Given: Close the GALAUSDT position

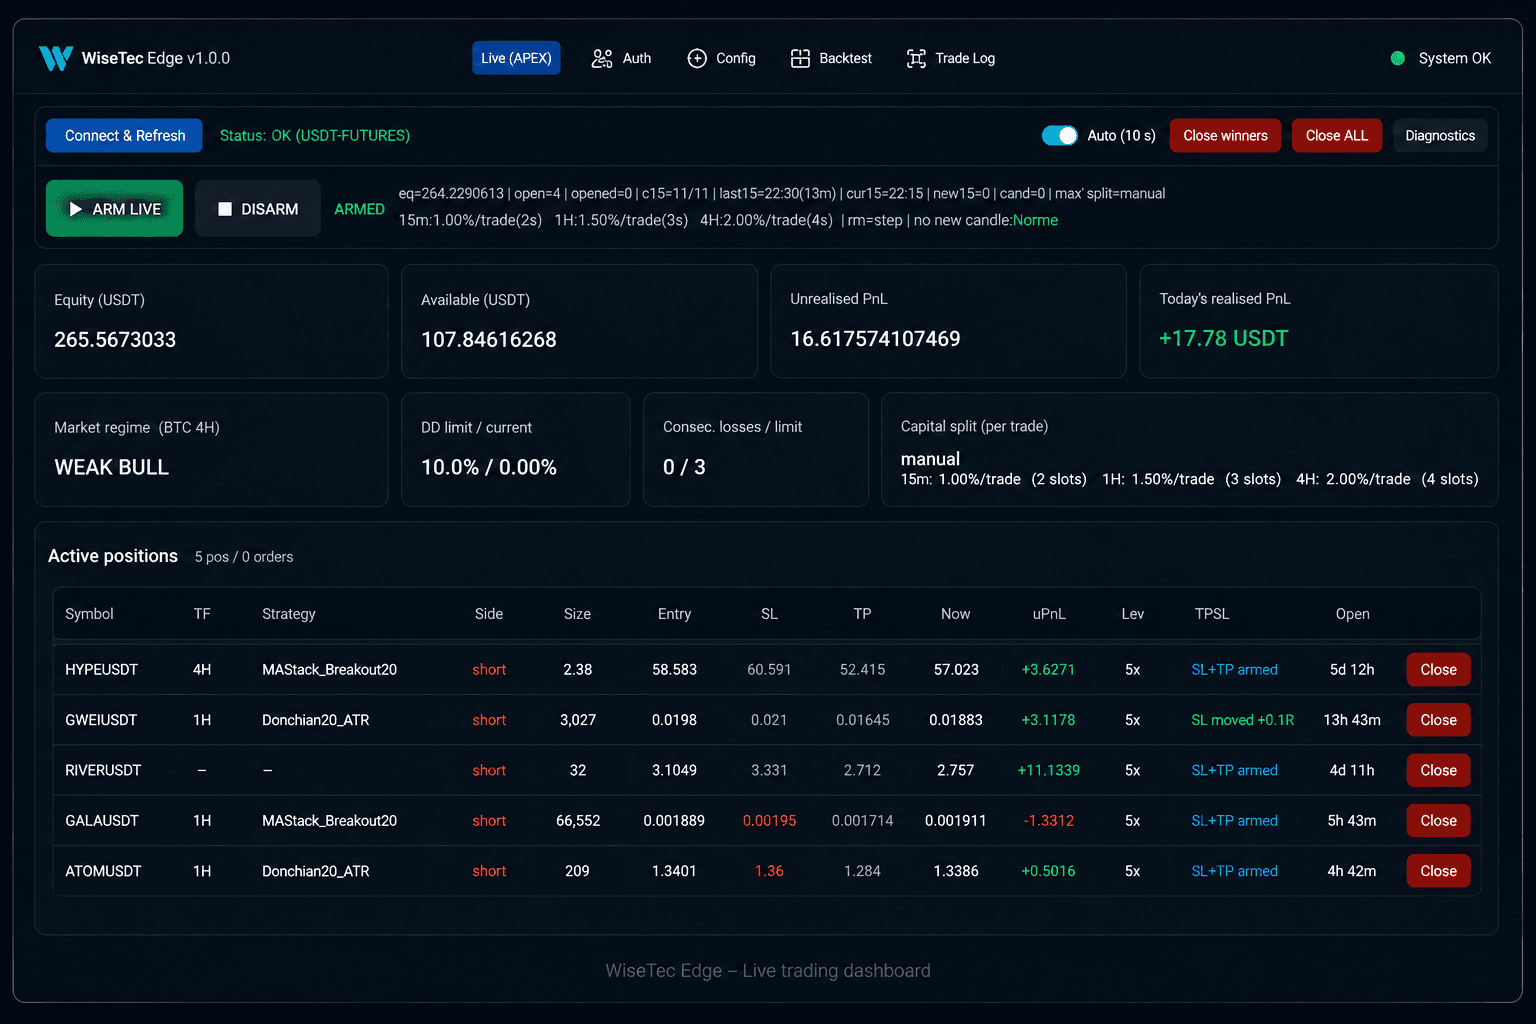Looking at the screenshot, I should (x=1438, y=821).
